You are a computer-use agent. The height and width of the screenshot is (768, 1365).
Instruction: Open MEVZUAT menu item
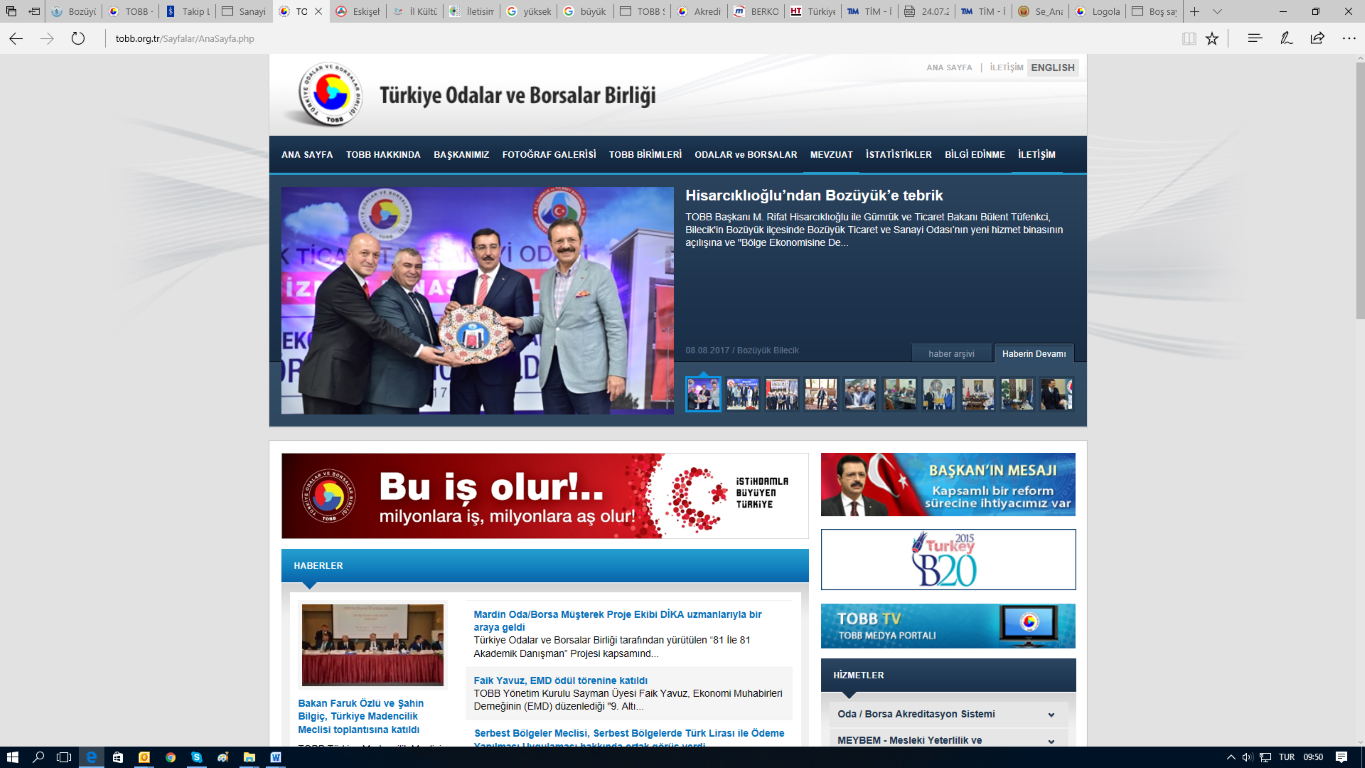click(x=831, y=155)
